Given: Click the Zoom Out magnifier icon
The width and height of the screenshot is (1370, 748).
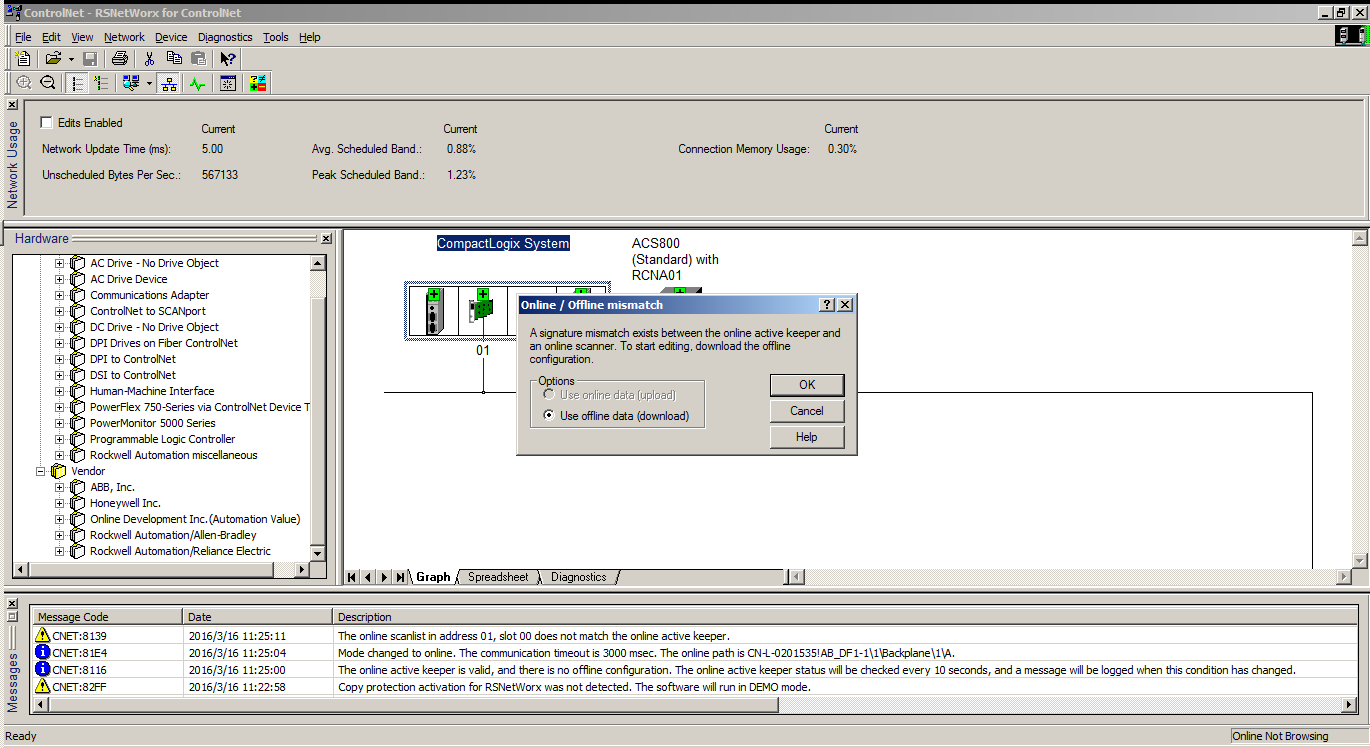Looking at the screenshot, I should (47, 83).
